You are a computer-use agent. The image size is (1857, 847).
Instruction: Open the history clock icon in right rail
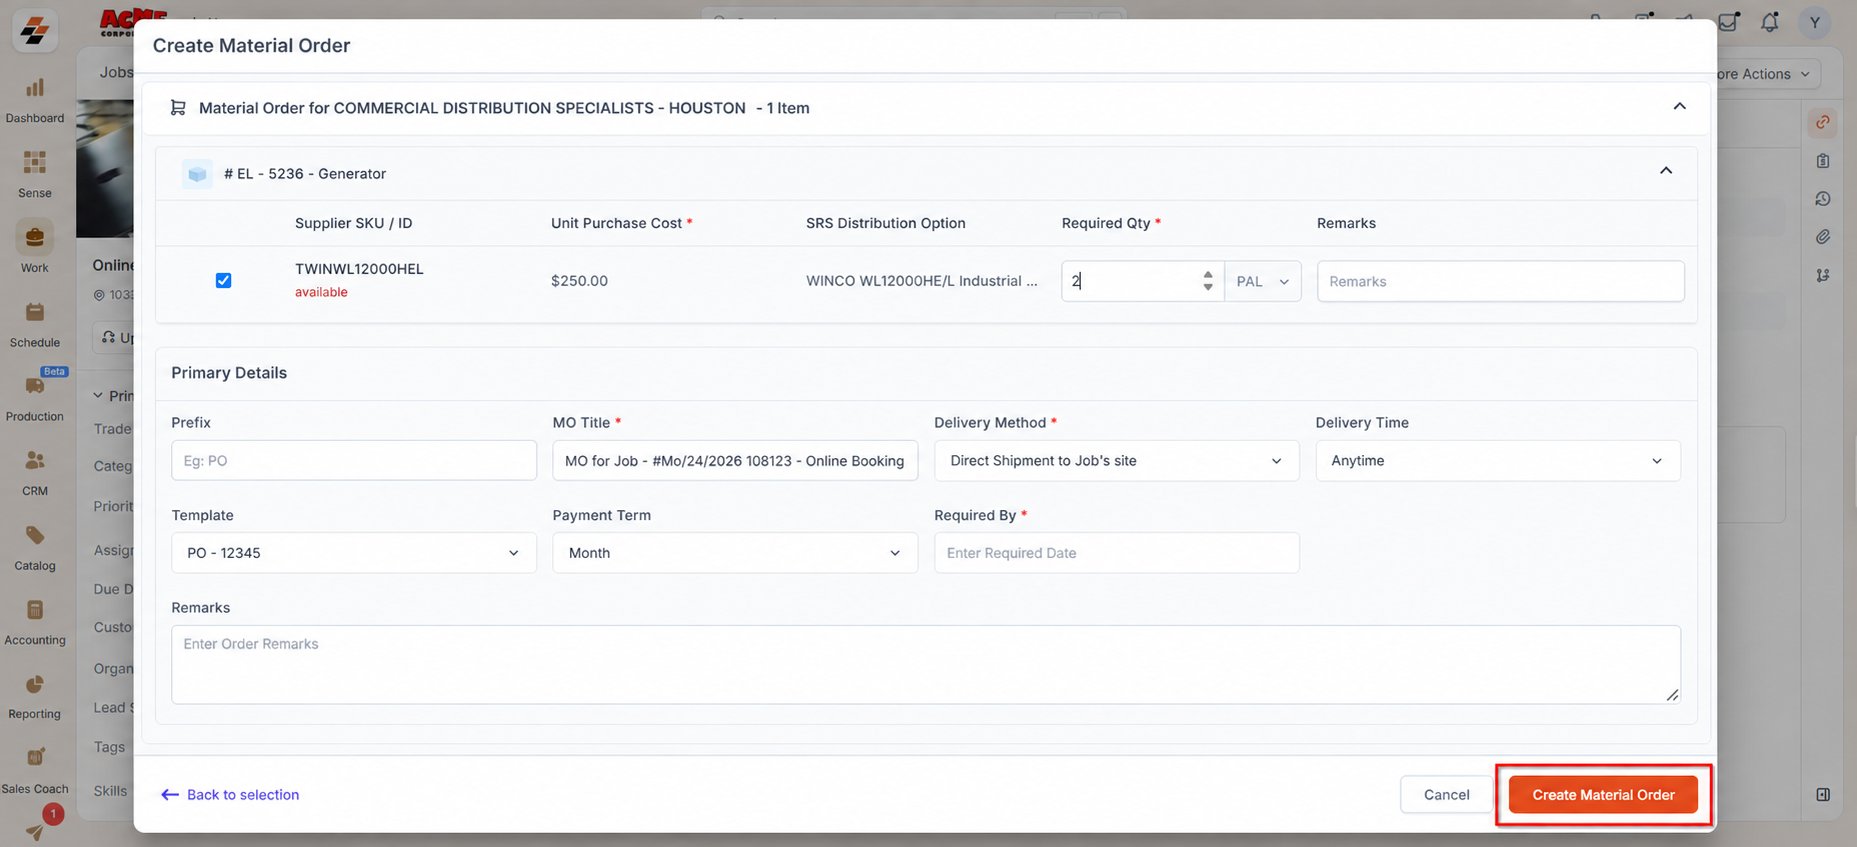tap(1823, 199)
